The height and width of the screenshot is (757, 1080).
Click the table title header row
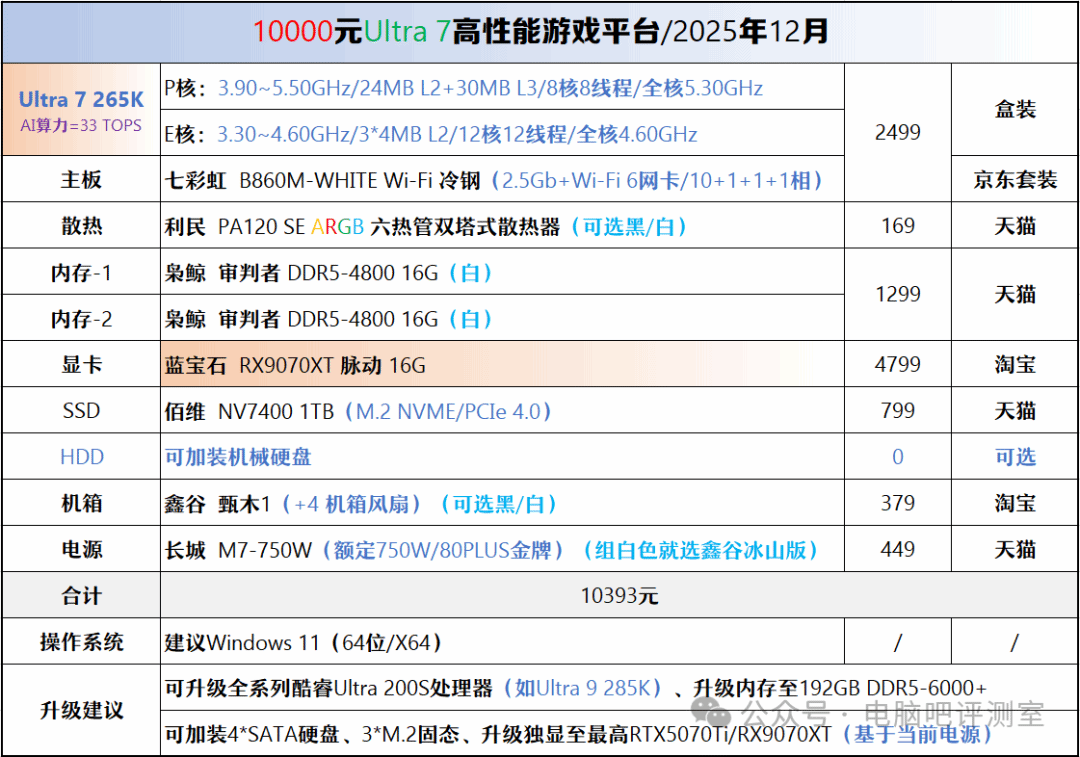540,32
